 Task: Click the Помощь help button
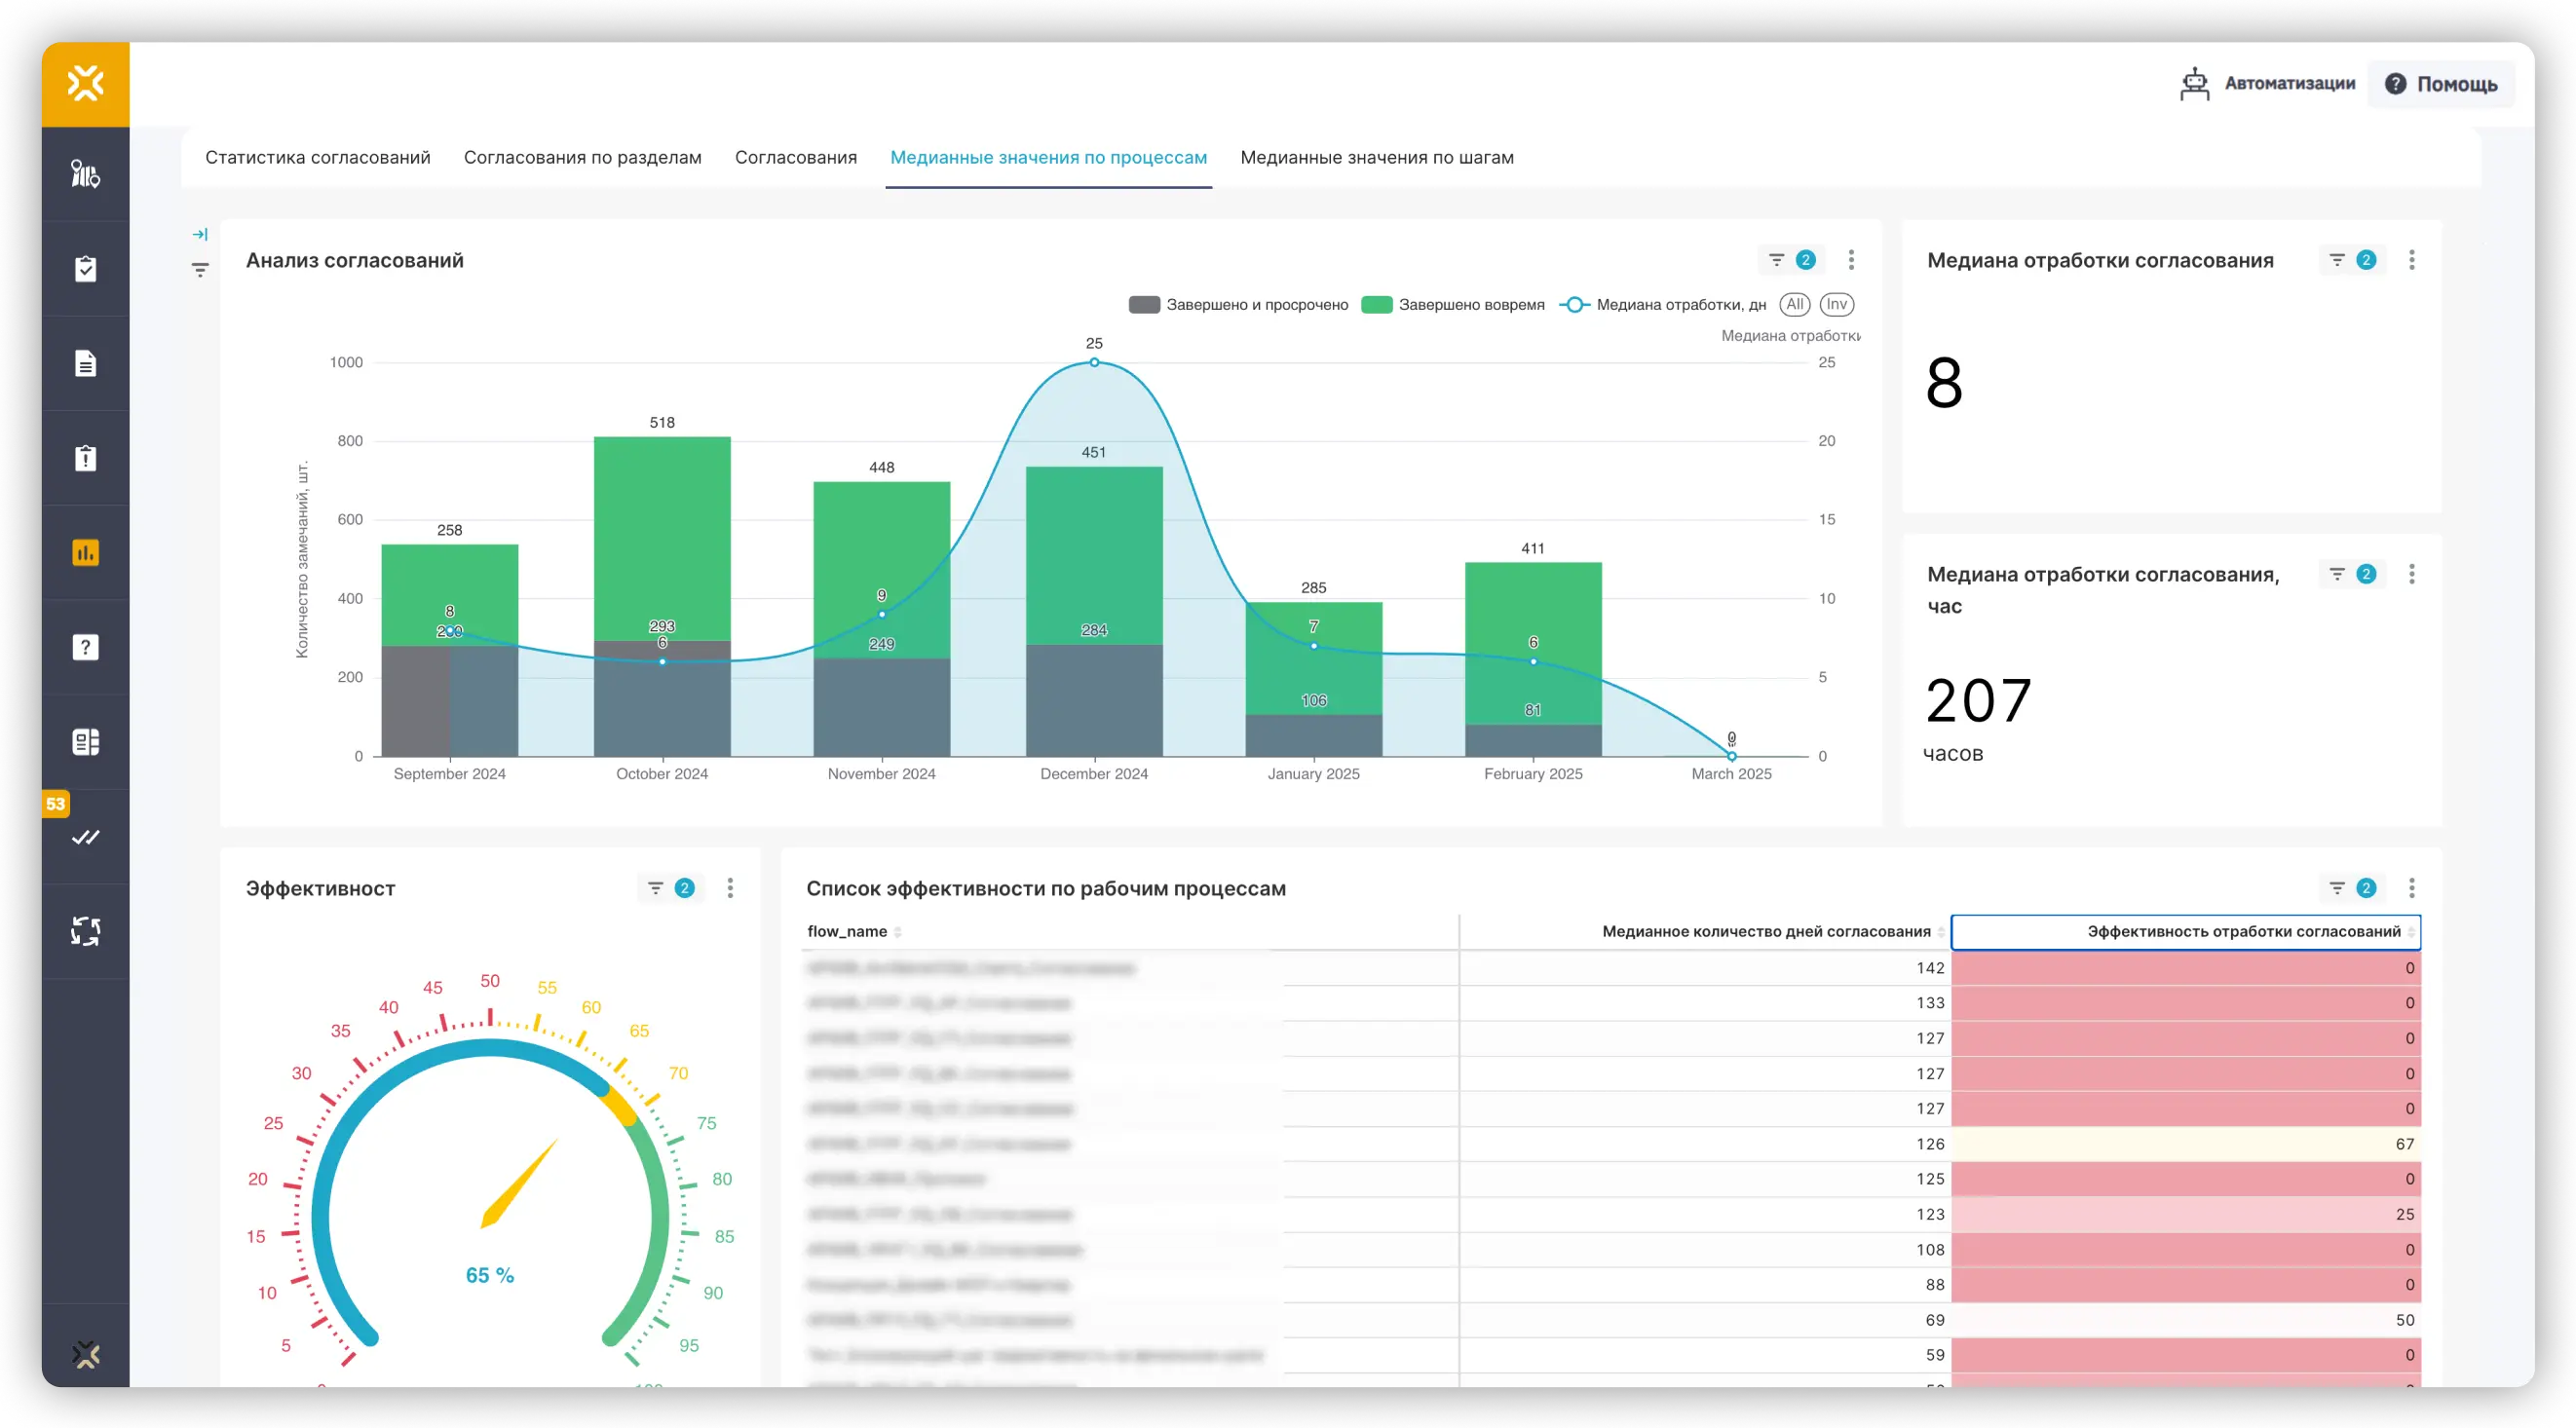2441,84
